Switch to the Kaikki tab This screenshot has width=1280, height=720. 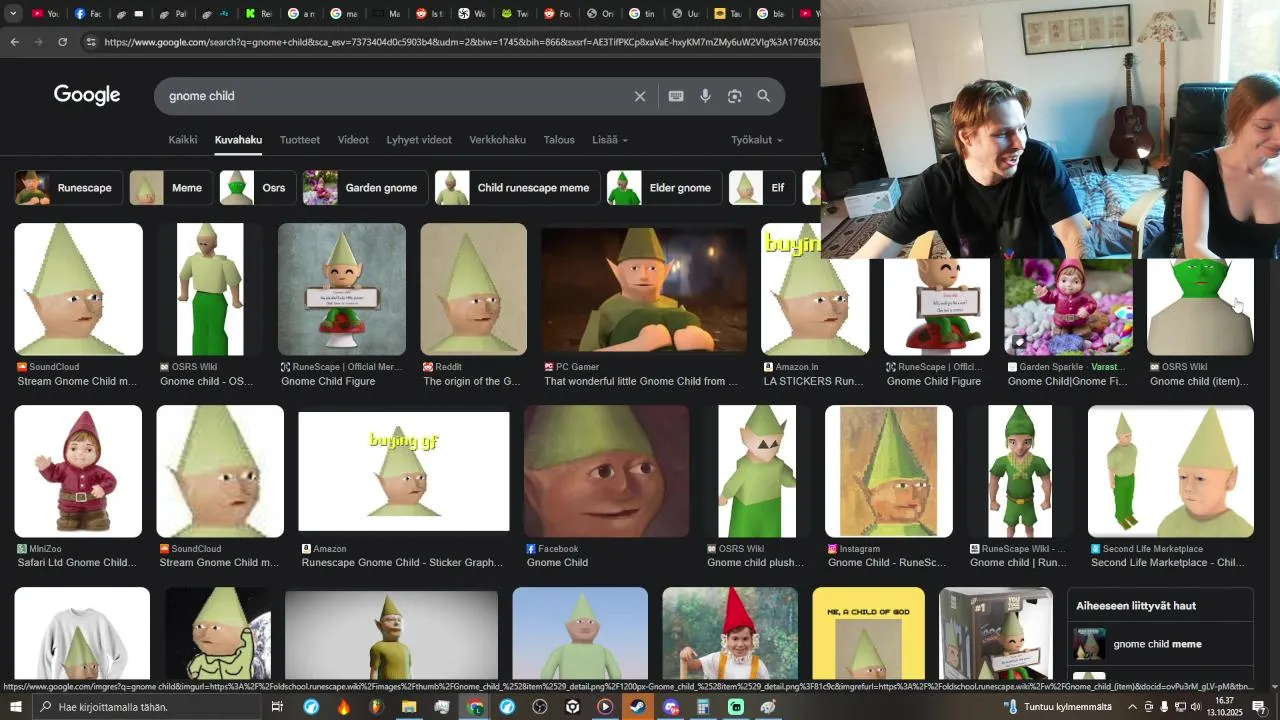pyautogui.click(x=183, y=140)
